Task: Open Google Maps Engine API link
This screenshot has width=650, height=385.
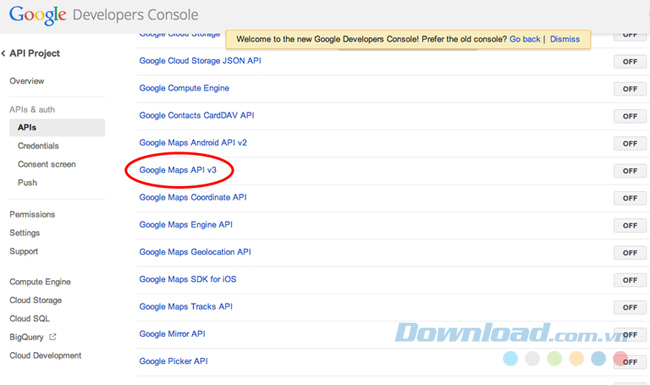Action: (x=186, y=225)
